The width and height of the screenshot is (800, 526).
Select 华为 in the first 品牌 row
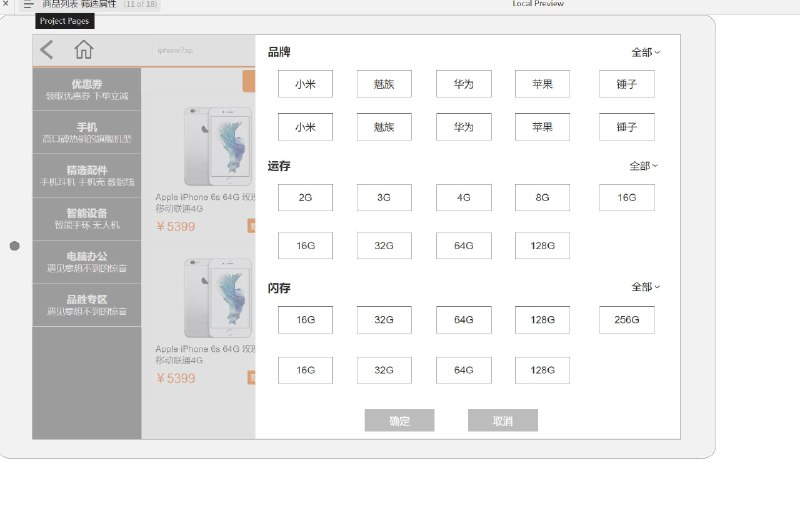[464, 84]
